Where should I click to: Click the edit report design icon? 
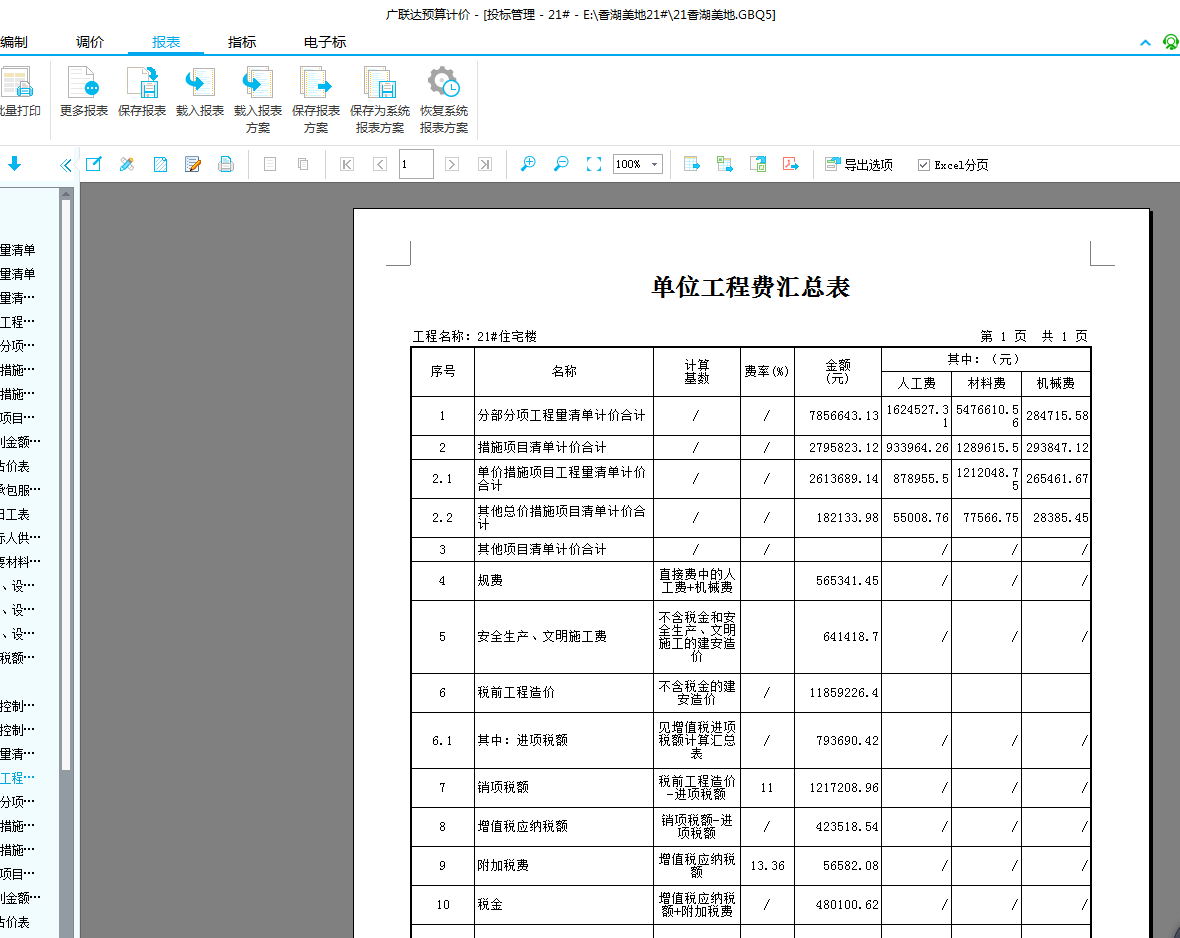93,164
